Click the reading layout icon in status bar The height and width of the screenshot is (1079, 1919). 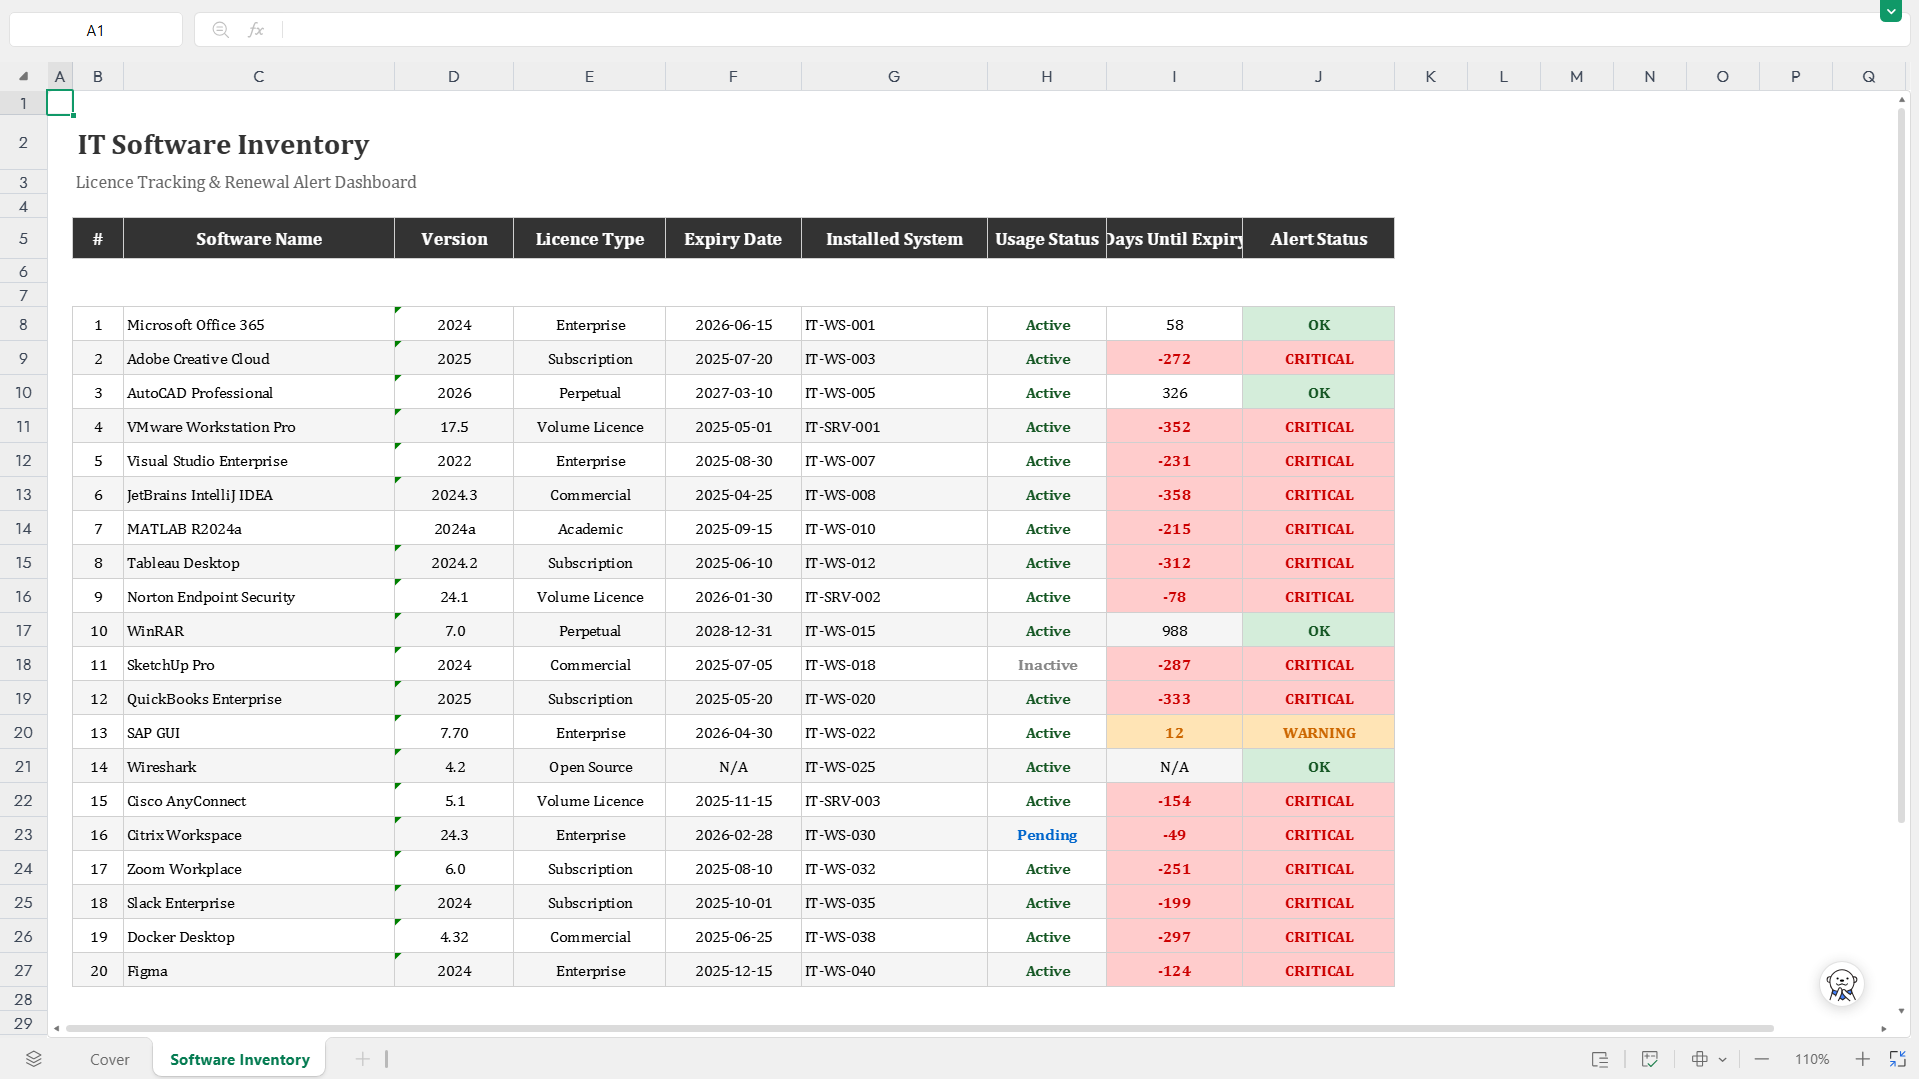tap(1600, 1059)
